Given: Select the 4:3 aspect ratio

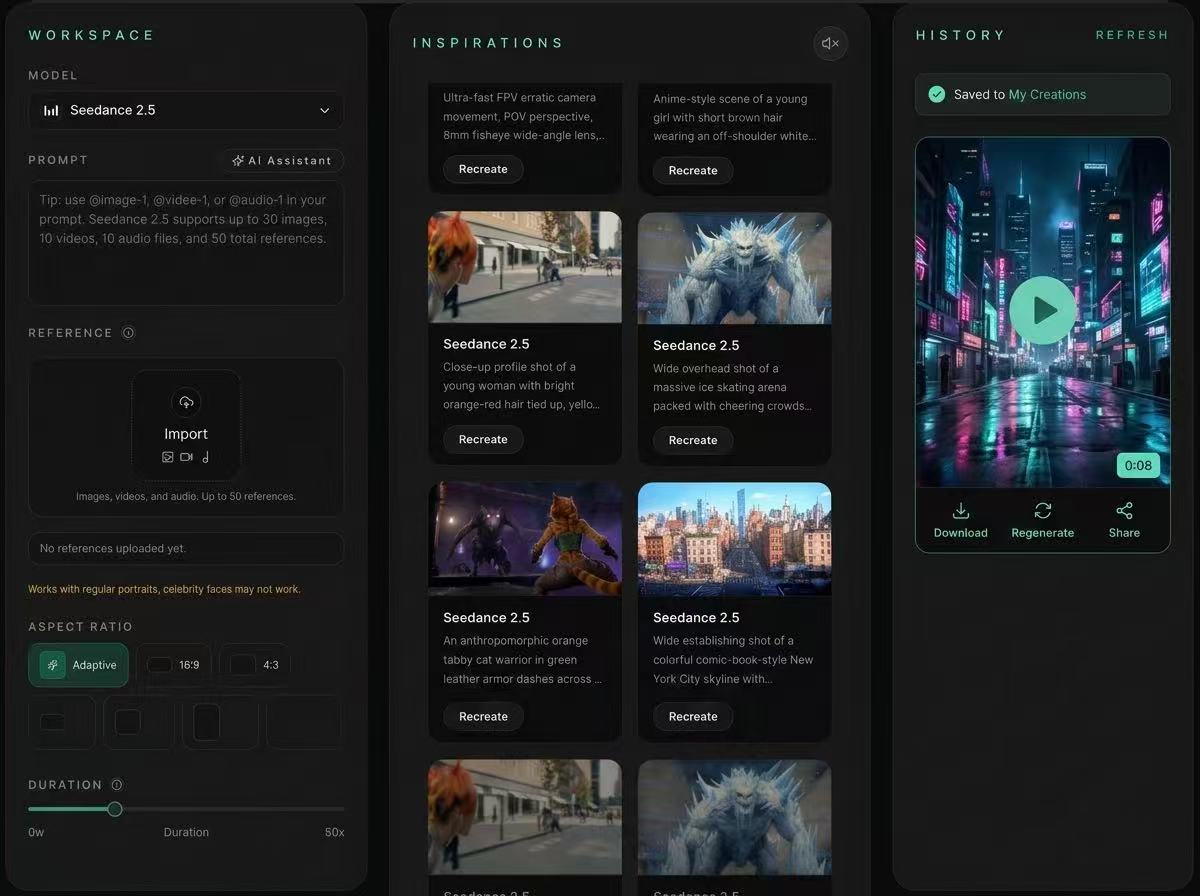Looking at the screenshot, I should pos(255,665).
